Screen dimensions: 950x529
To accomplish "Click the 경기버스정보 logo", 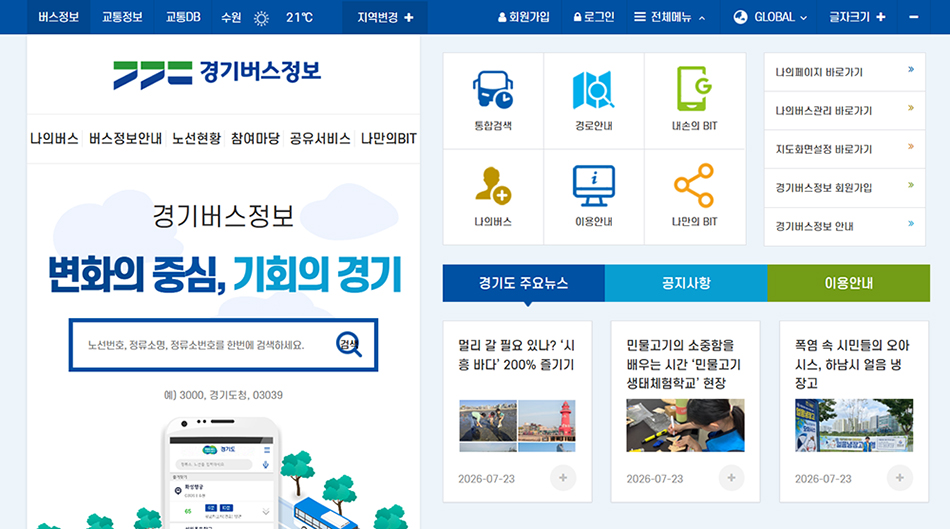I will pyautogui.click(x=217, y=74).
